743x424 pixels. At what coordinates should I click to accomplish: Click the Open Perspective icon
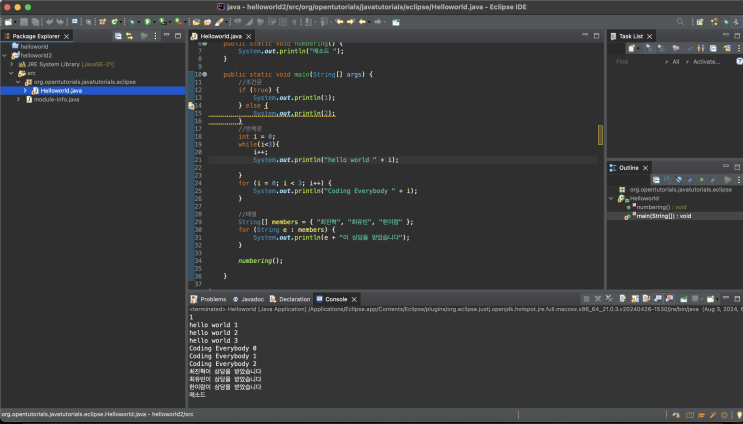(700, 22)
